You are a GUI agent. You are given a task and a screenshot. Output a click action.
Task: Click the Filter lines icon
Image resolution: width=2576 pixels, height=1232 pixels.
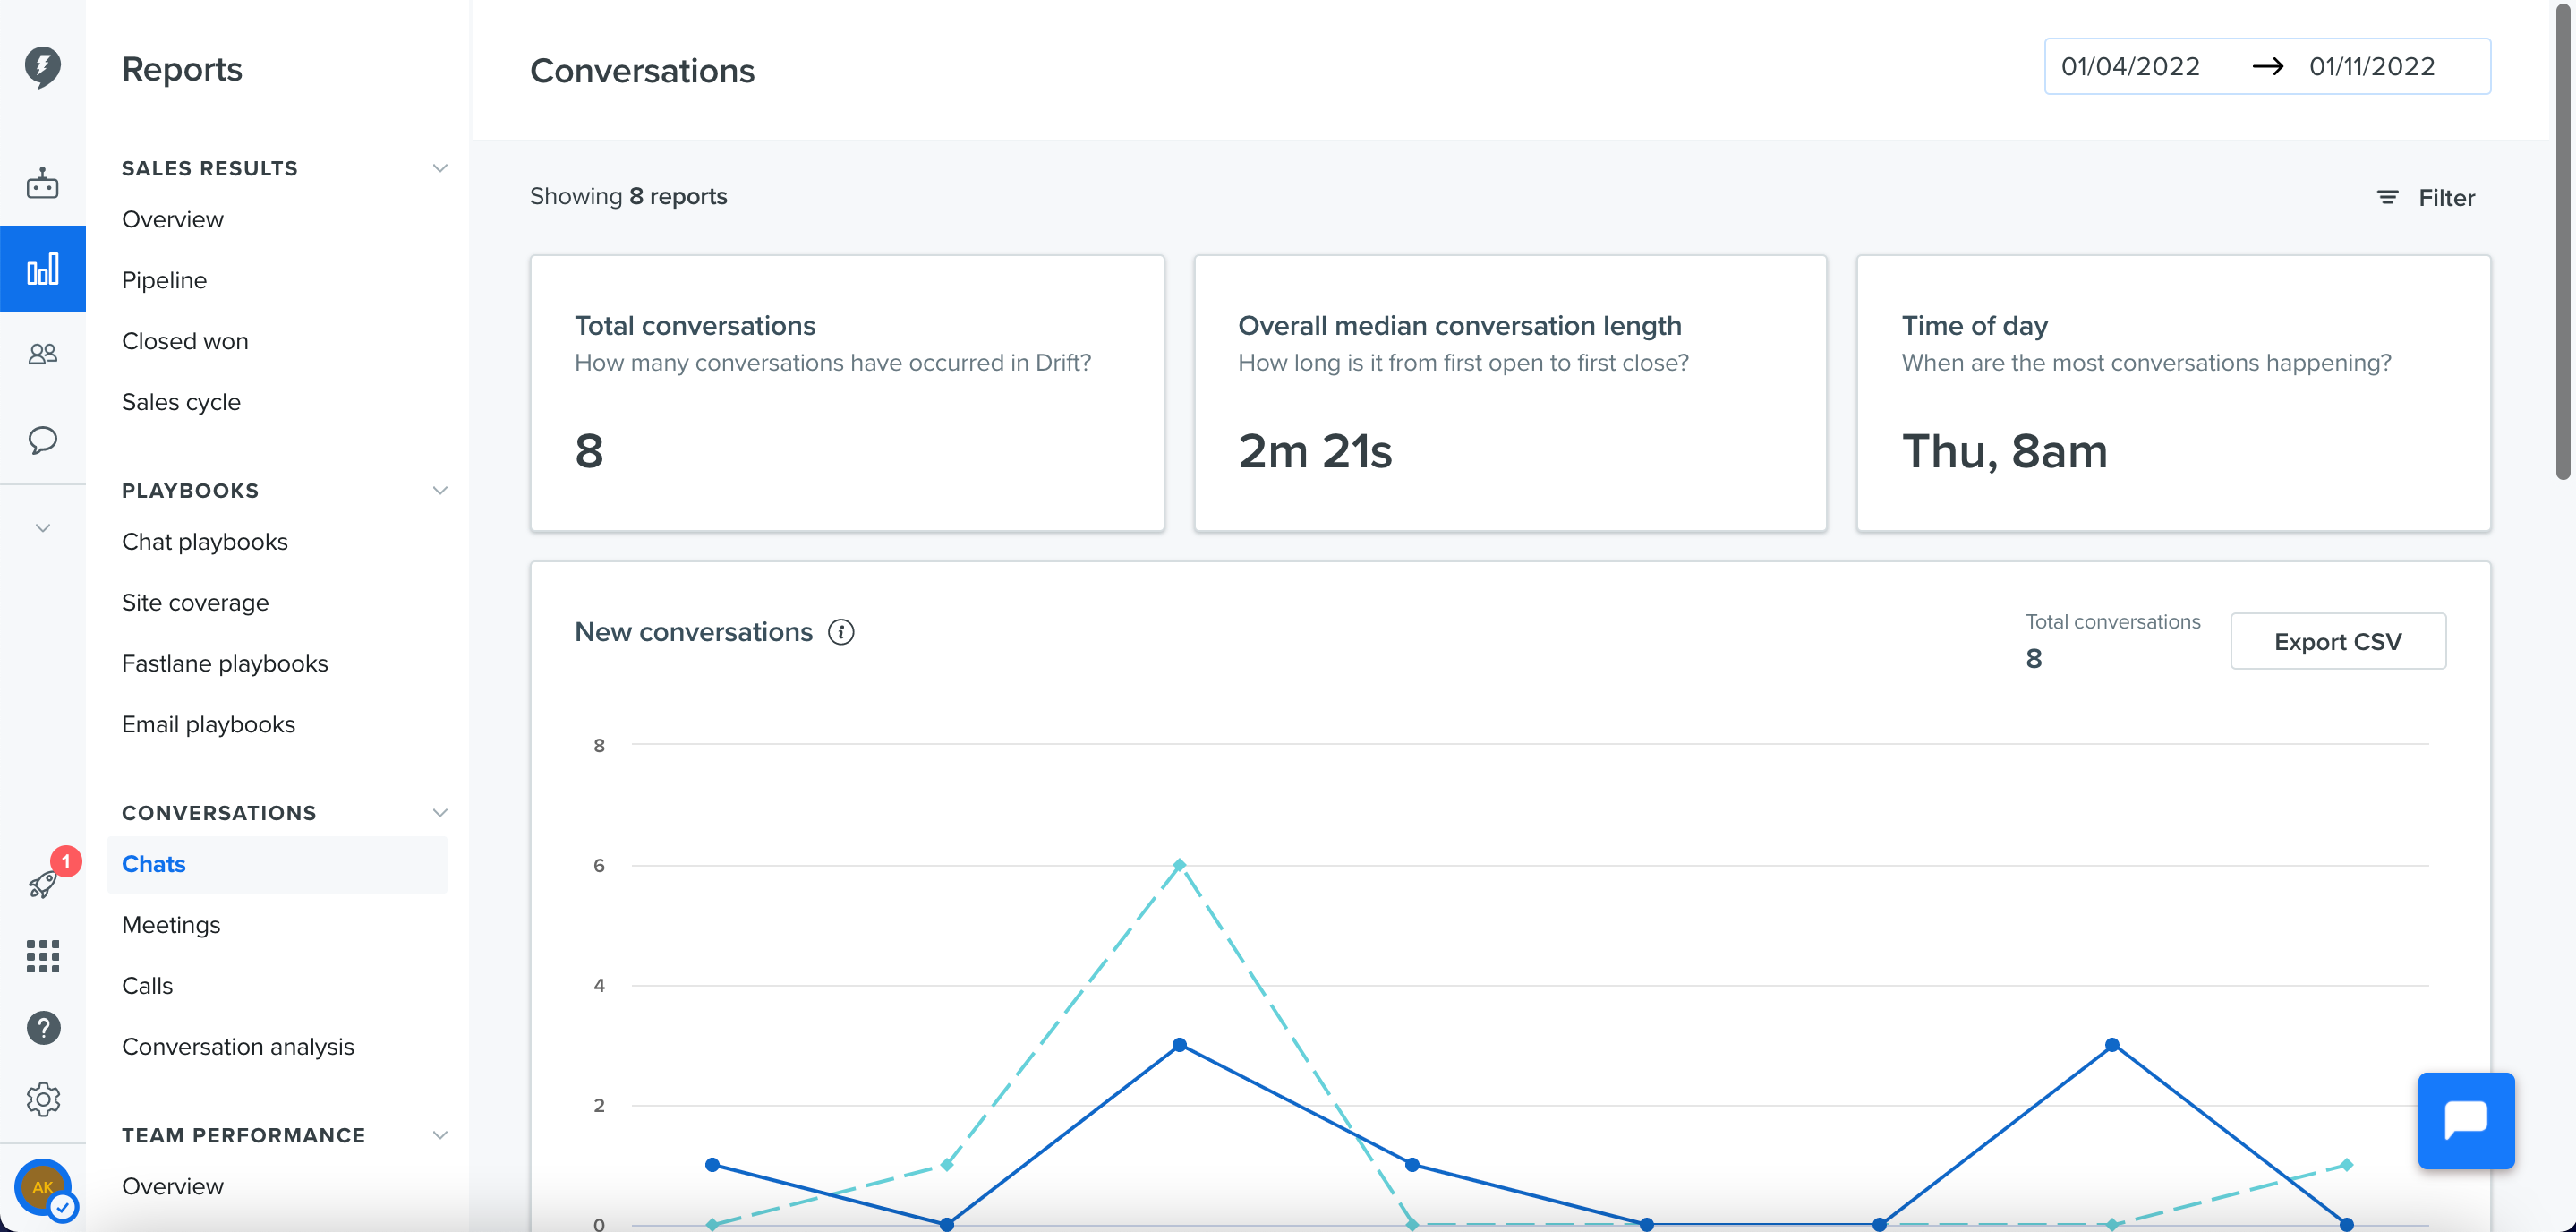coord(2387,198)
